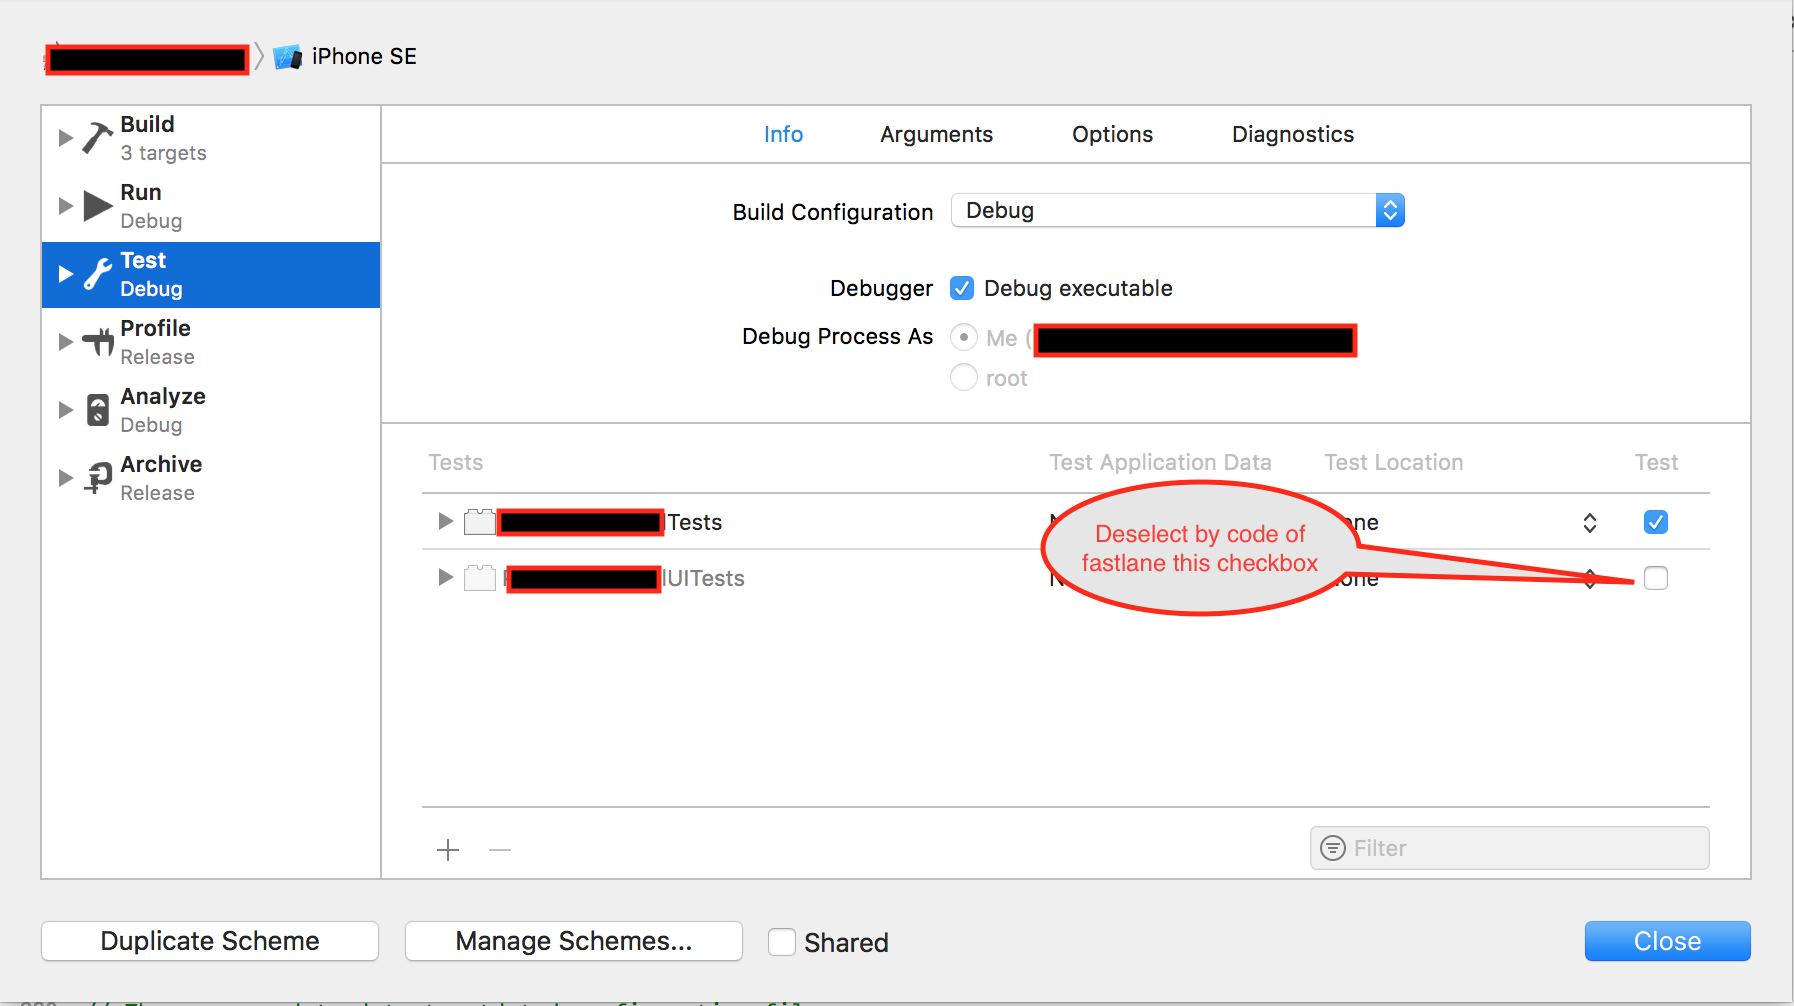
Task: Open the Build Configuration dropdown
Action: coord(1390,210)
